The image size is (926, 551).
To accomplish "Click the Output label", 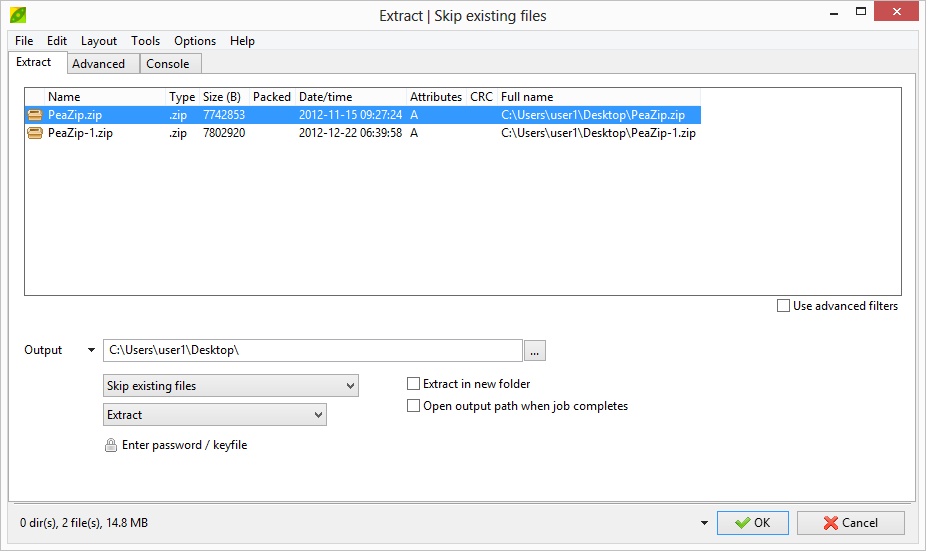I will [43, 350].
